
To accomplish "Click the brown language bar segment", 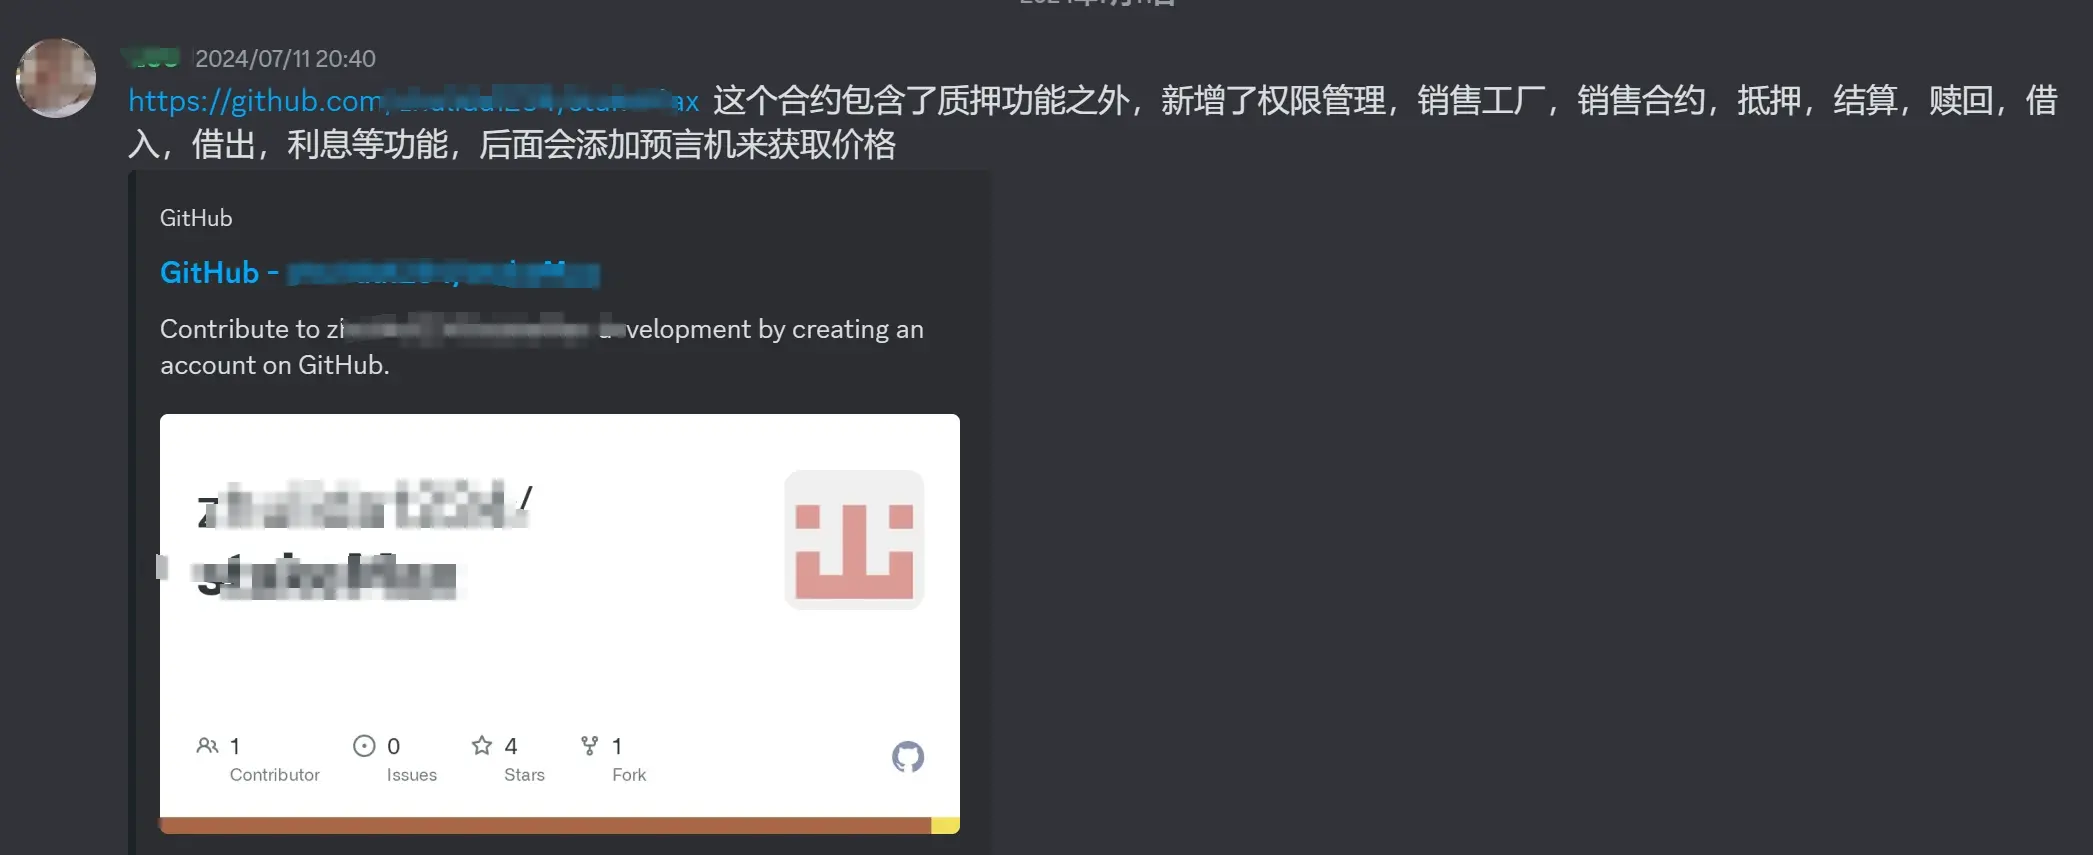I will point(545,825).
